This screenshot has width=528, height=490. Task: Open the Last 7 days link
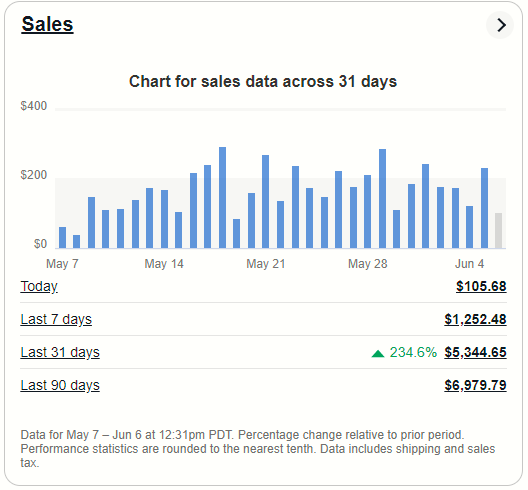(56, 320)
